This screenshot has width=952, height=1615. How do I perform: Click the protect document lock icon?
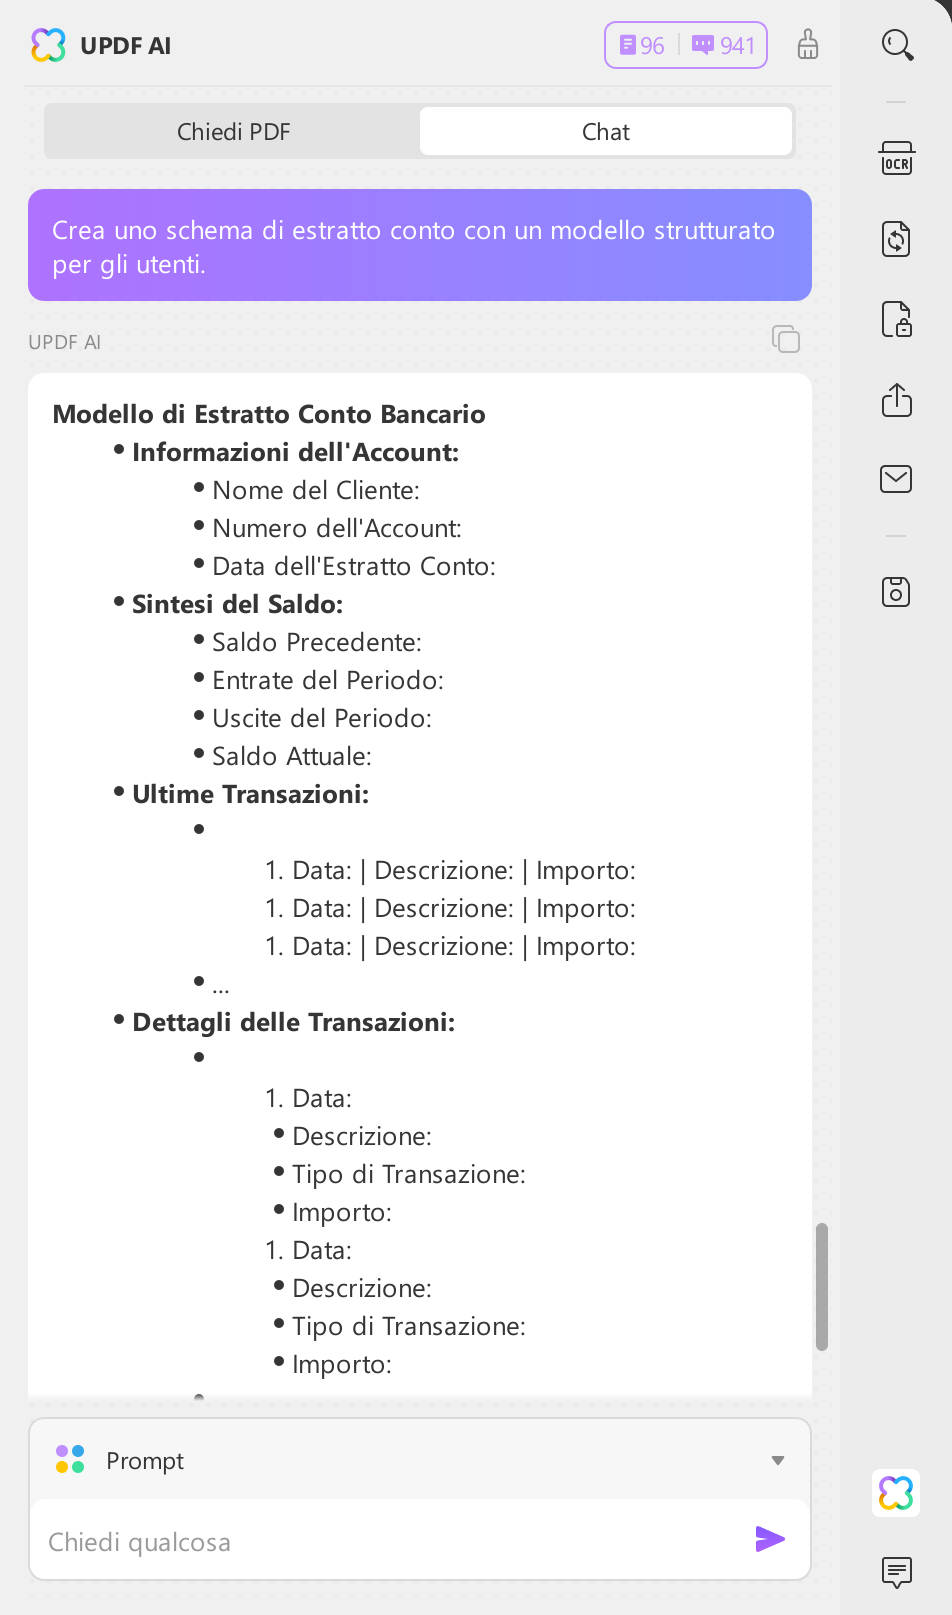click(897, 320)
